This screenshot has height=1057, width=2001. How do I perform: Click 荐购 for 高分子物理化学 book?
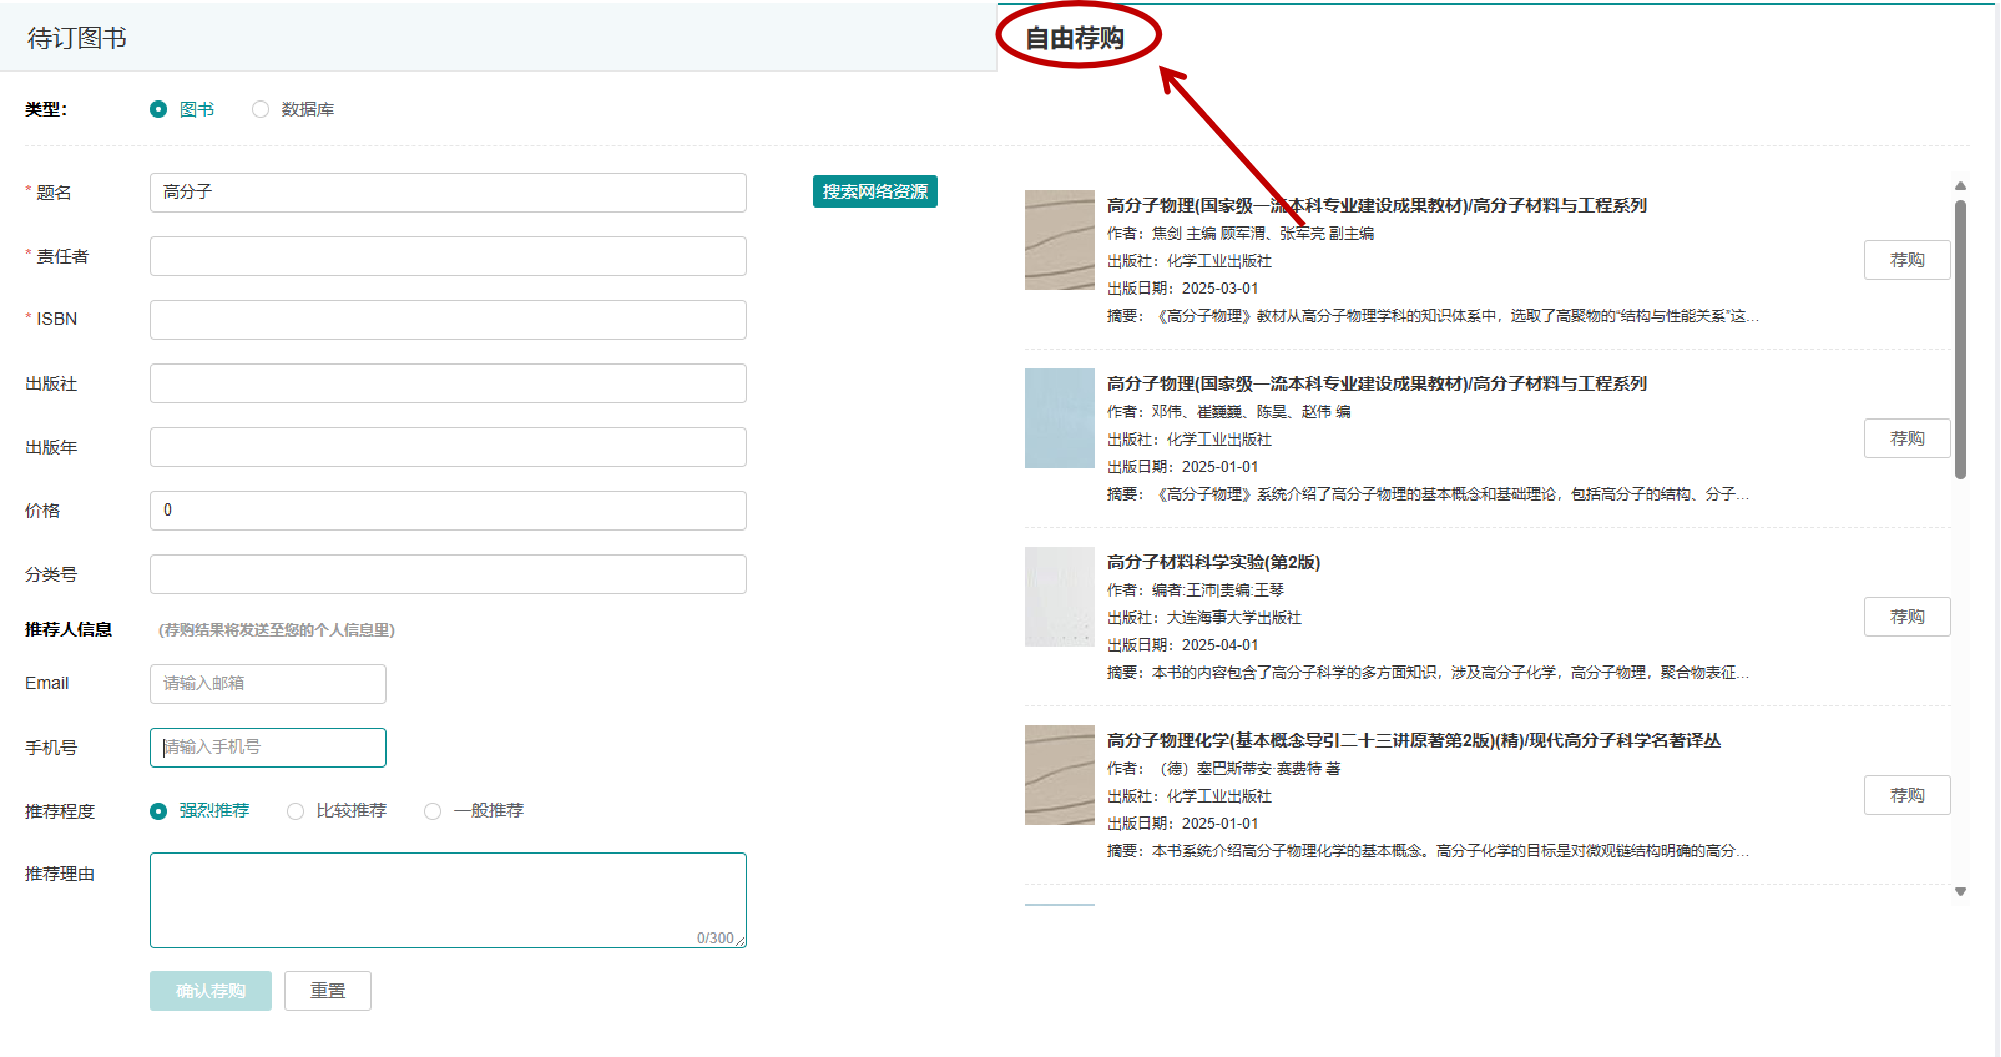(x=1906, y=795)
